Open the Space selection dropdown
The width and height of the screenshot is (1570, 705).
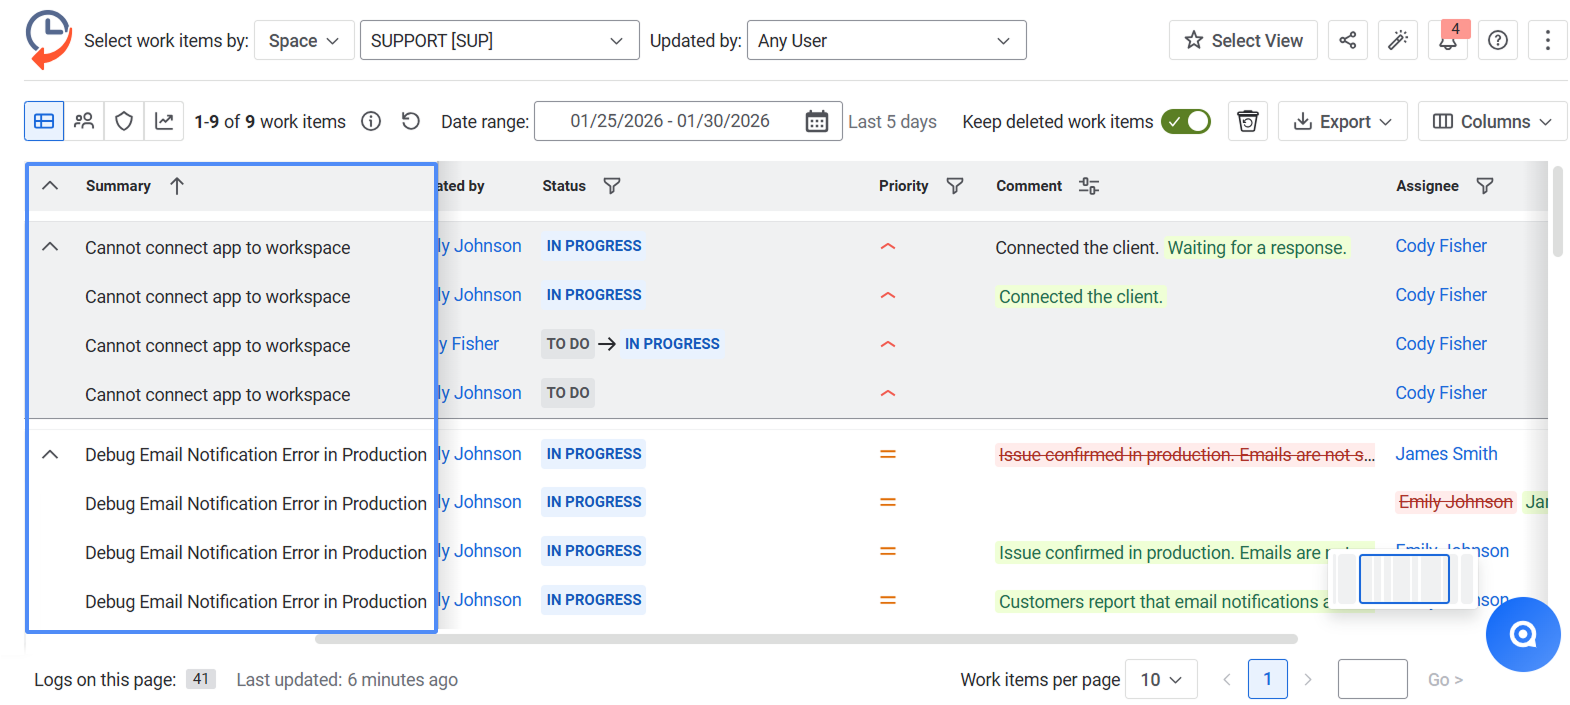point(304,41)
